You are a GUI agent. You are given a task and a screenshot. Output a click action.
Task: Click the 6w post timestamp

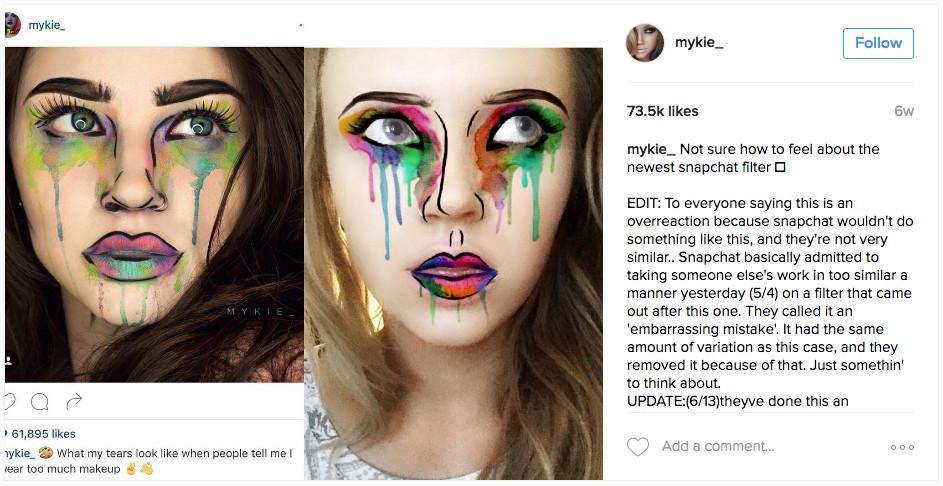903,111
